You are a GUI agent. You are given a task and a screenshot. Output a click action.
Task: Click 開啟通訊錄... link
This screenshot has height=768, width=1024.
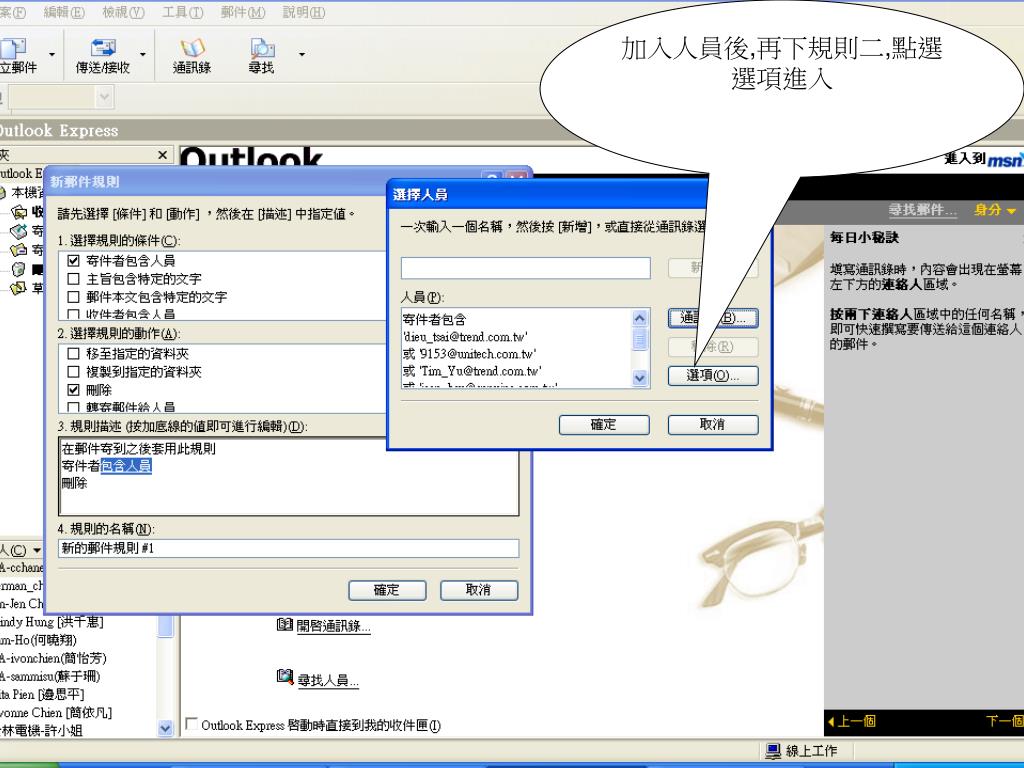(334, 626)
